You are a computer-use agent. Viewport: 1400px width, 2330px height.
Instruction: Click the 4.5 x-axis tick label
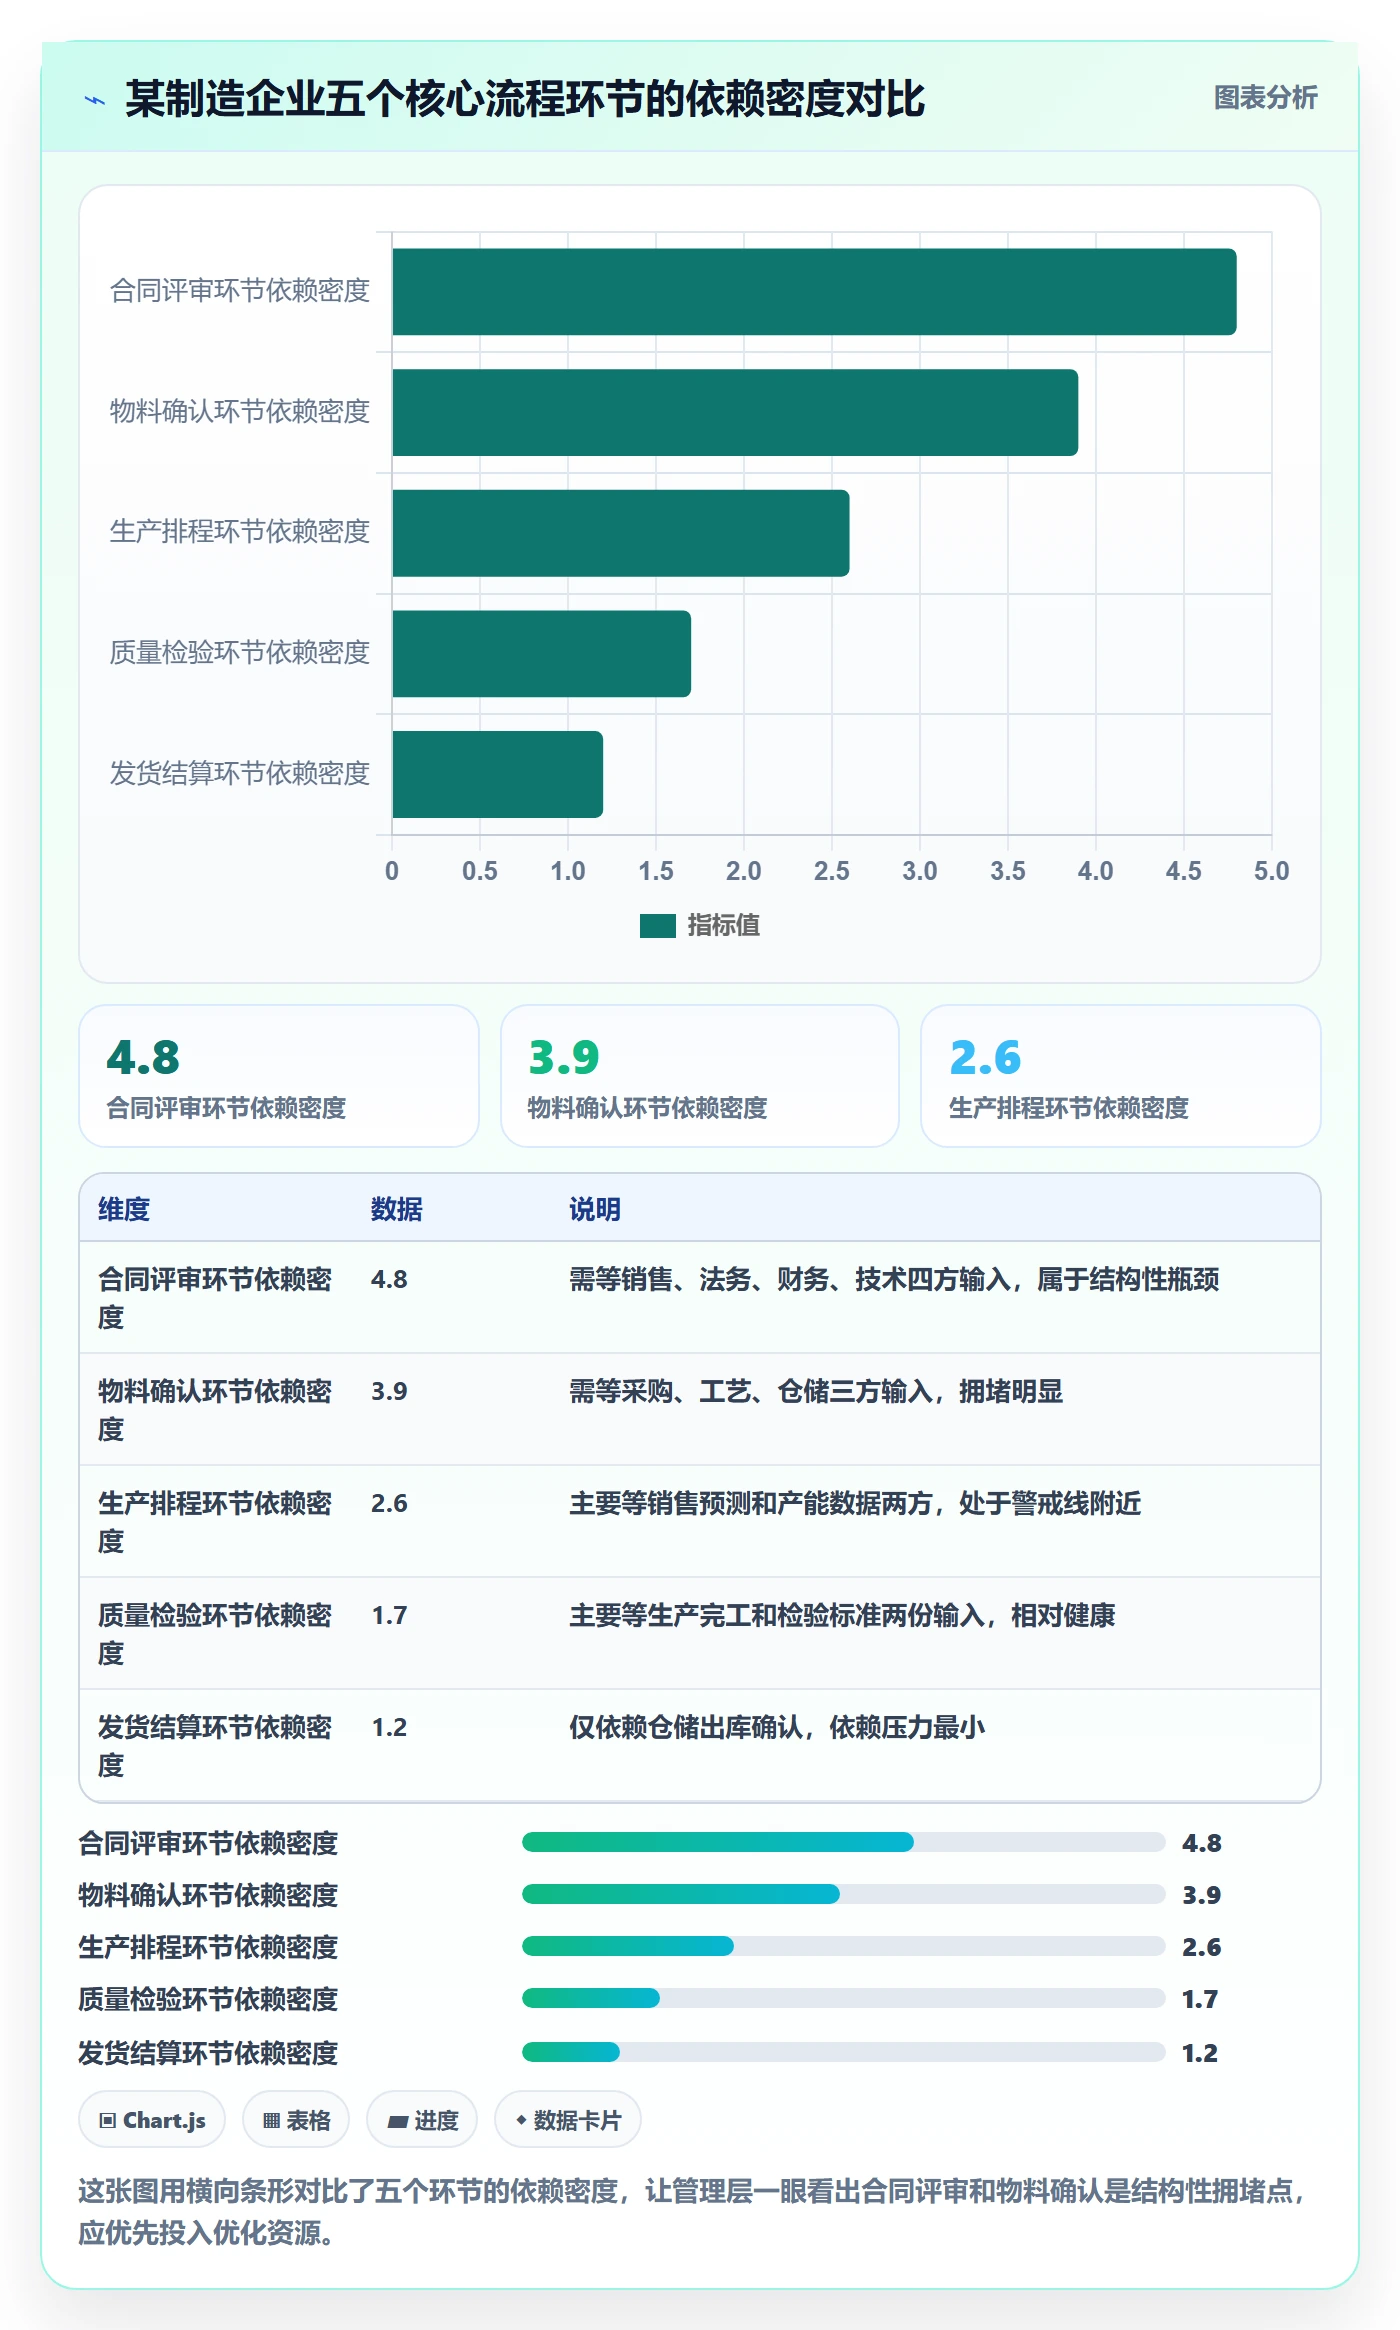click(x=1183, y=871)
